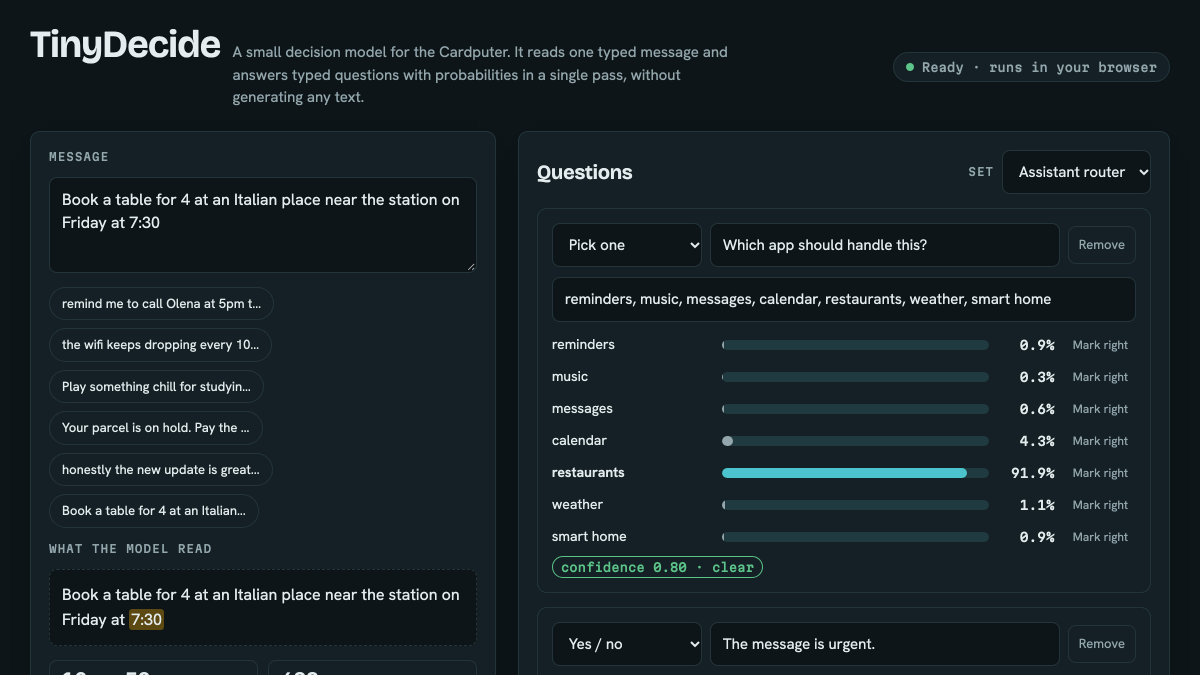
Task: Edit the "Which app should handle this?" field
Action: tap(885, 245)
